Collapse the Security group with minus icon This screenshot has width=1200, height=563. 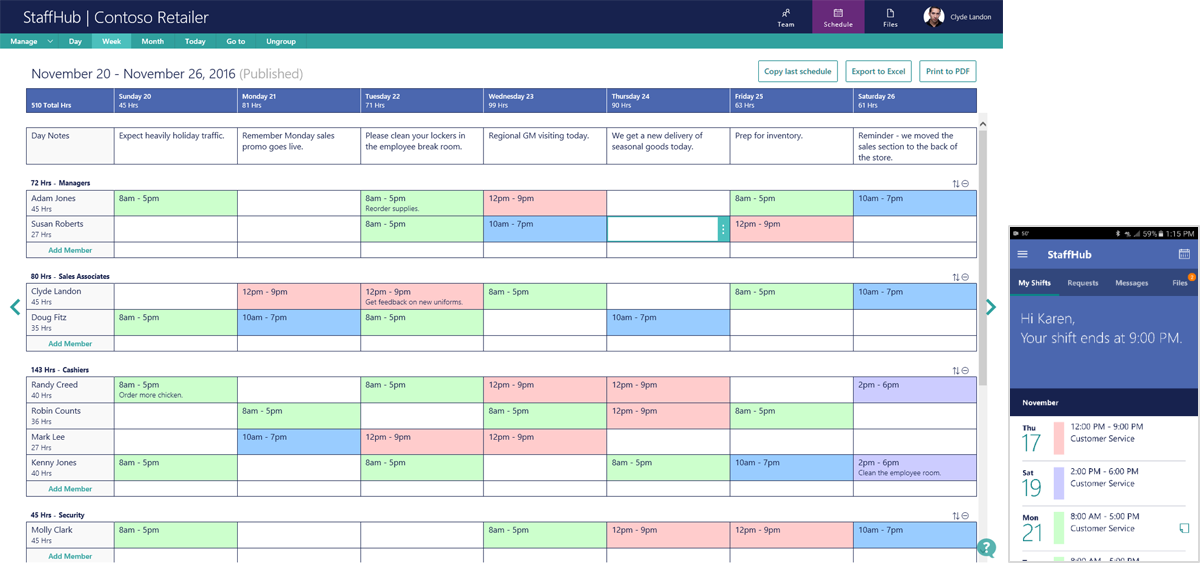[x=967, y=516]
